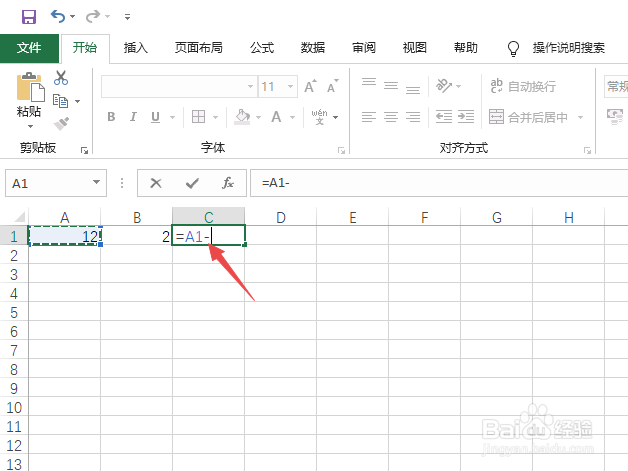This screenshot has width=628, height=471.
Task: Open the Name Box dropdown arrow
Action: click(96, 183)
